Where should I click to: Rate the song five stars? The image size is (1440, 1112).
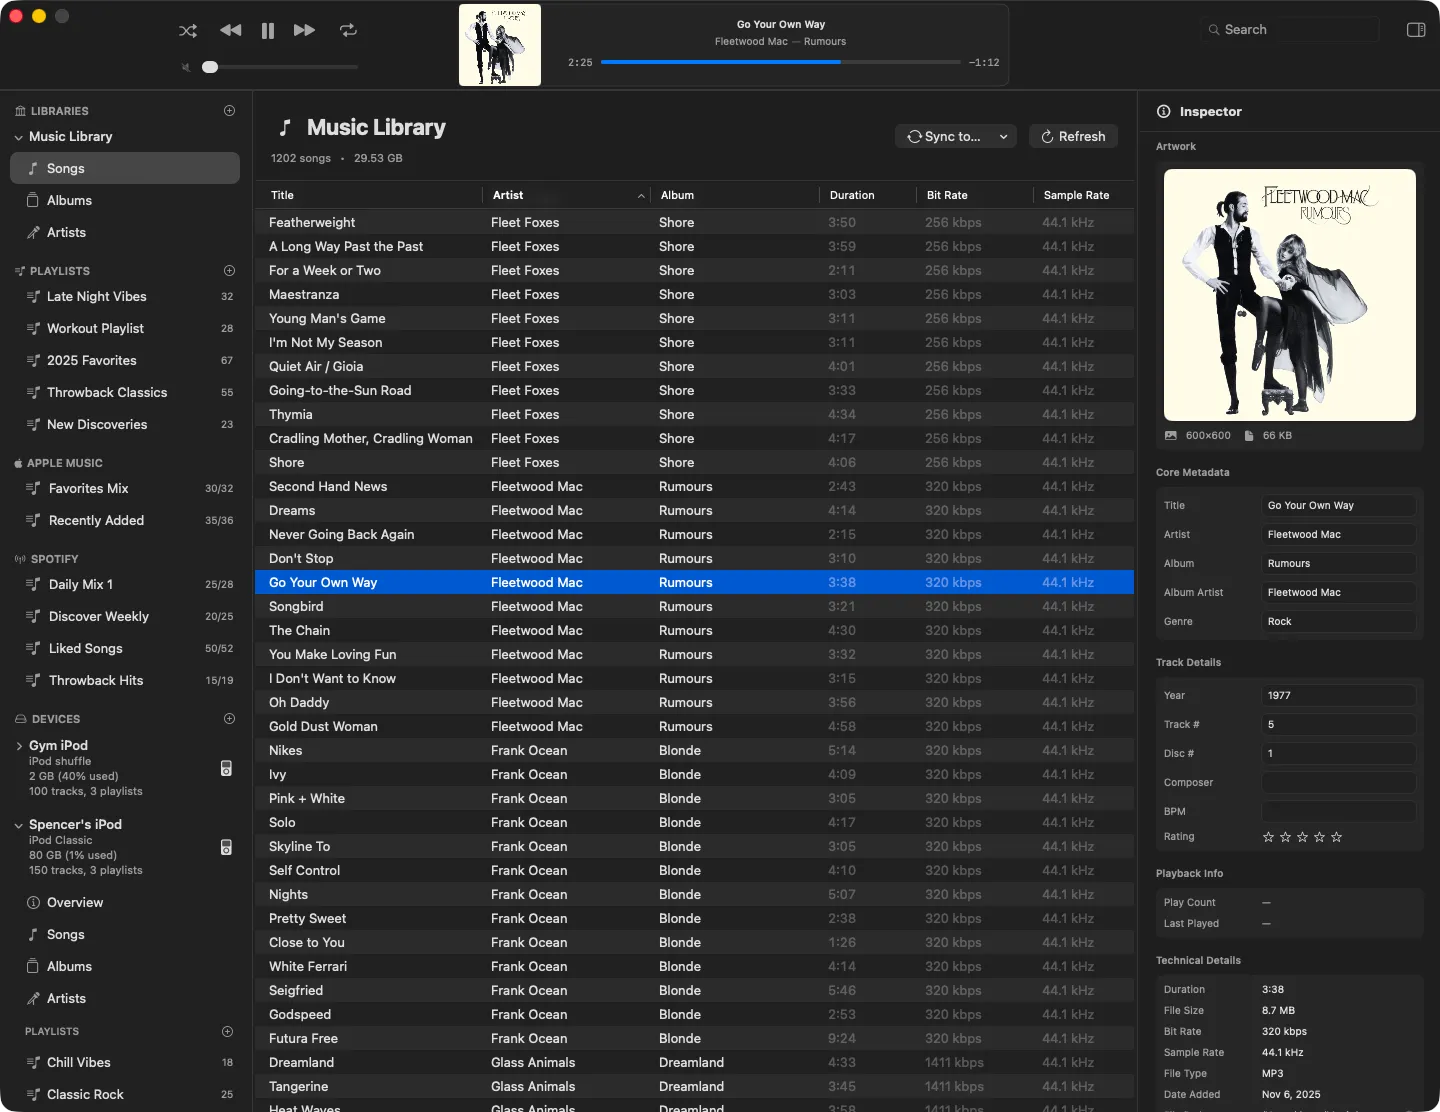tap(1337, 837)
